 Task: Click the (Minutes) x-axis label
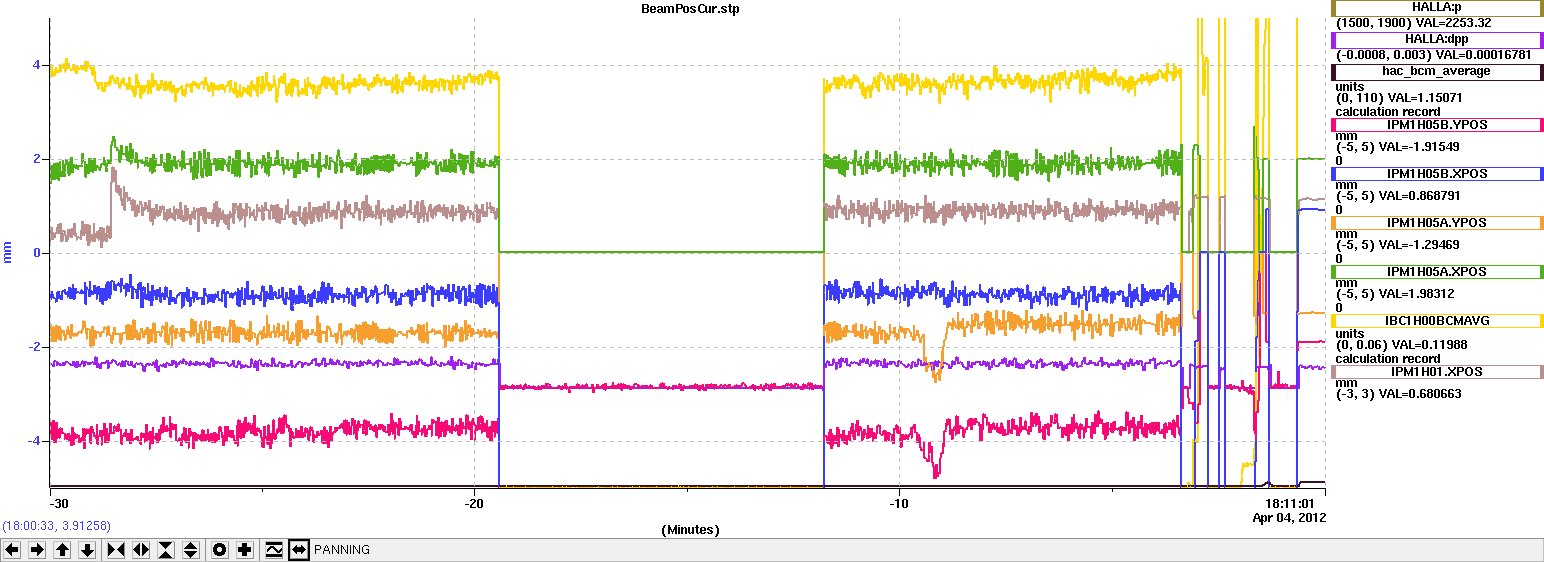tap(690, 530)
